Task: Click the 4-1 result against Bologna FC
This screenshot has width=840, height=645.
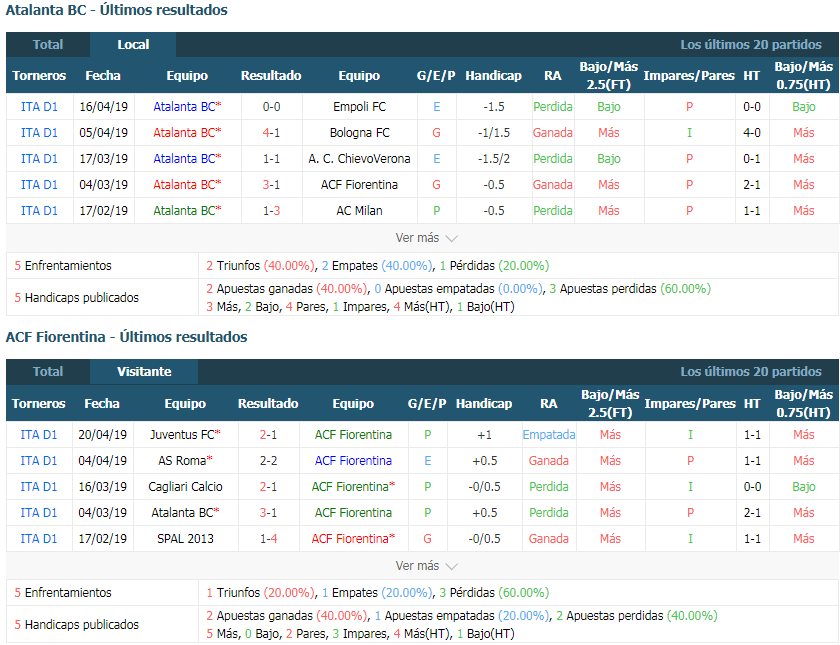Action: click(x=271, y=133)
